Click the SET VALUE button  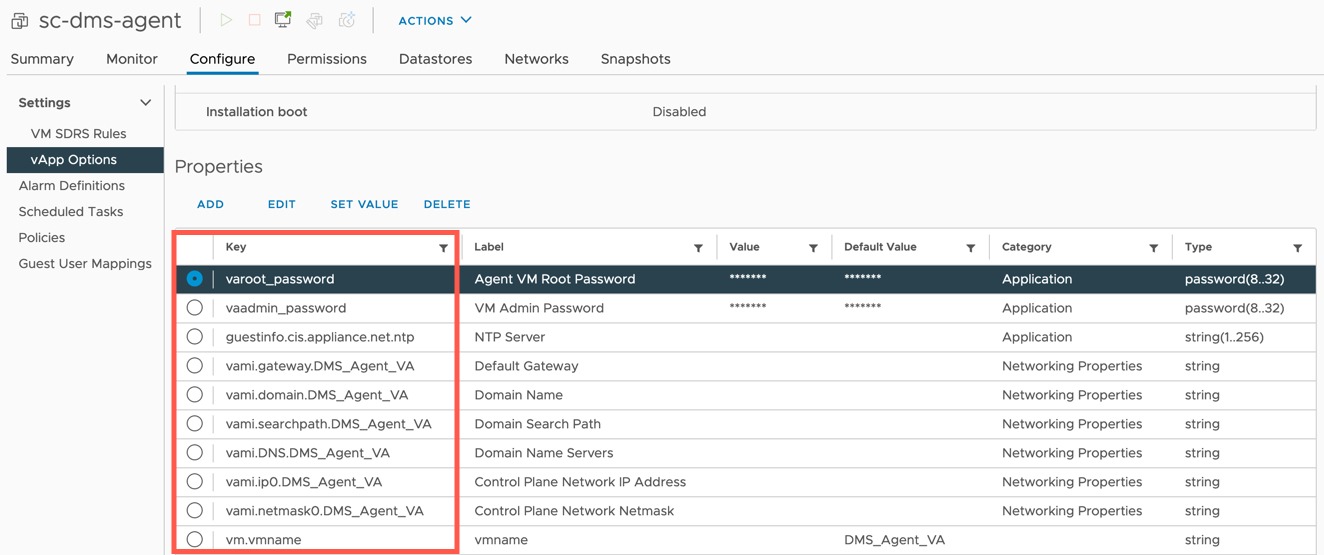pyautogui.click(x=364, y=204)
